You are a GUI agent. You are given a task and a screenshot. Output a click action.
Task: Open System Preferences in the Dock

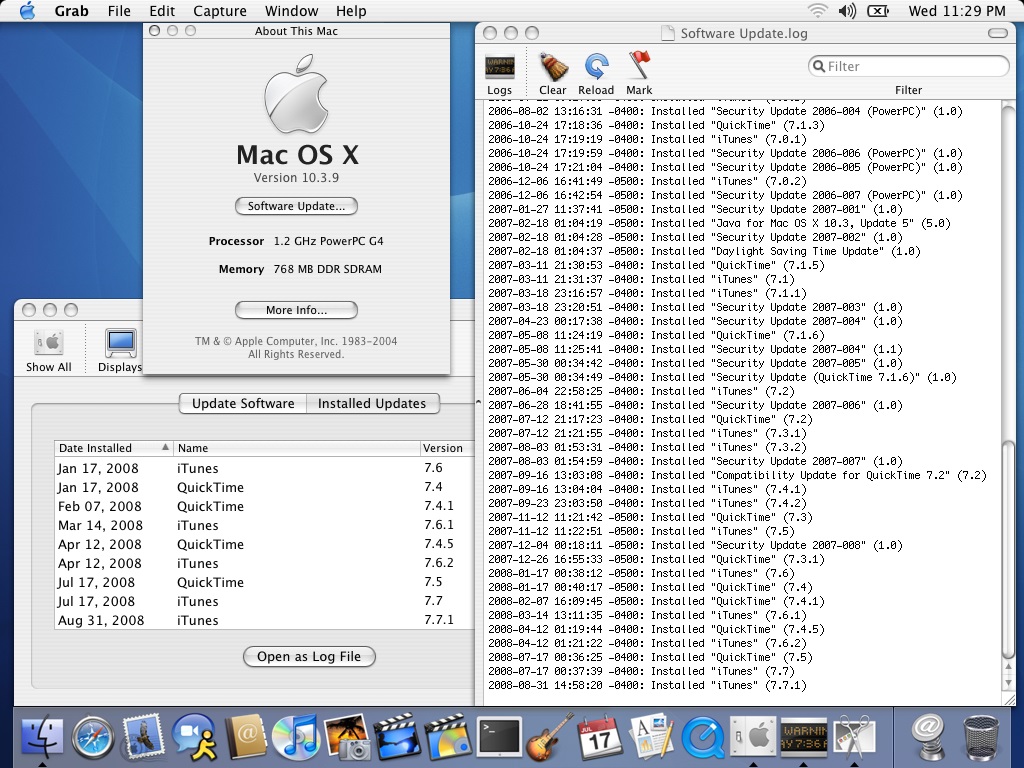pos(752,737)
